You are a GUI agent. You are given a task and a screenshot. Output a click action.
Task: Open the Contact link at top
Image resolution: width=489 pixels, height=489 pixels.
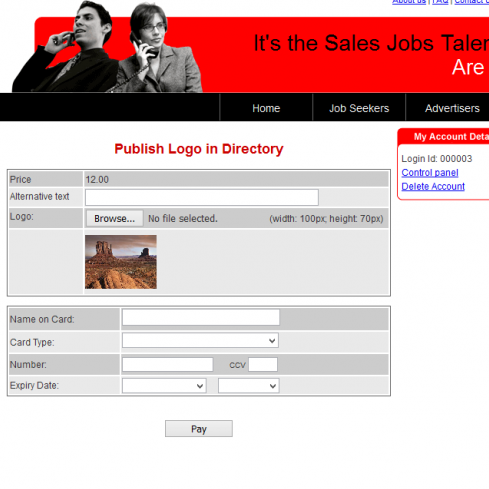[x=471, y=2]
